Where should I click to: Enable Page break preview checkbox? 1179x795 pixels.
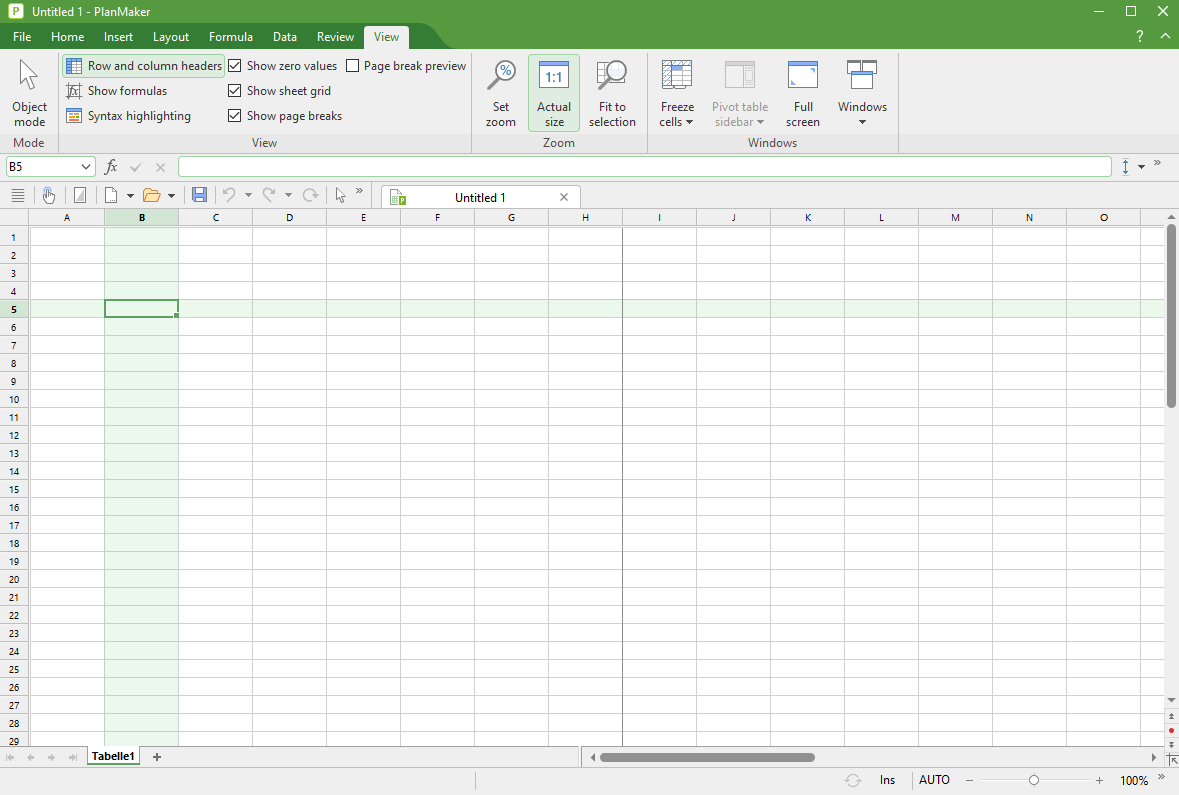(353, 66)
